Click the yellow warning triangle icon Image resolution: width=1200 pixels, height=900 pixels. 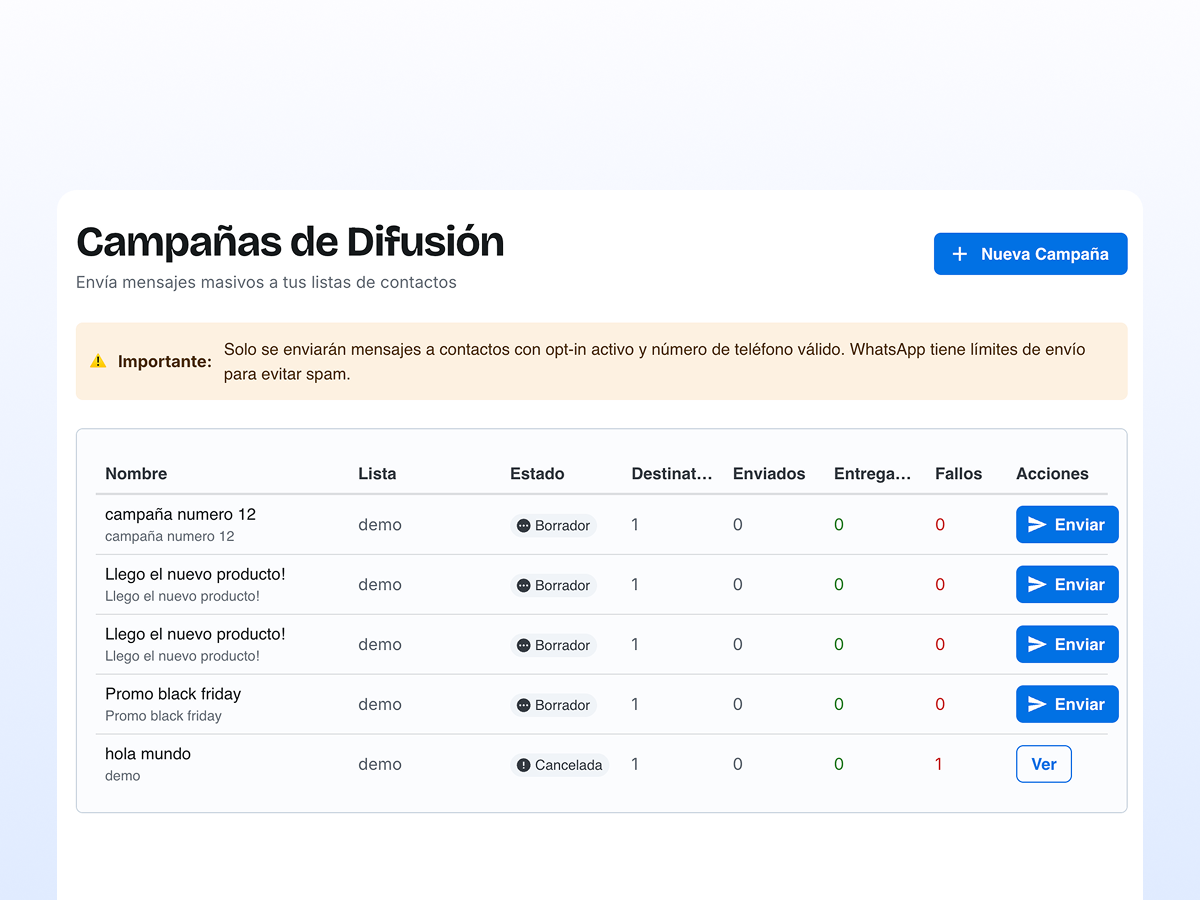point(98,361)
